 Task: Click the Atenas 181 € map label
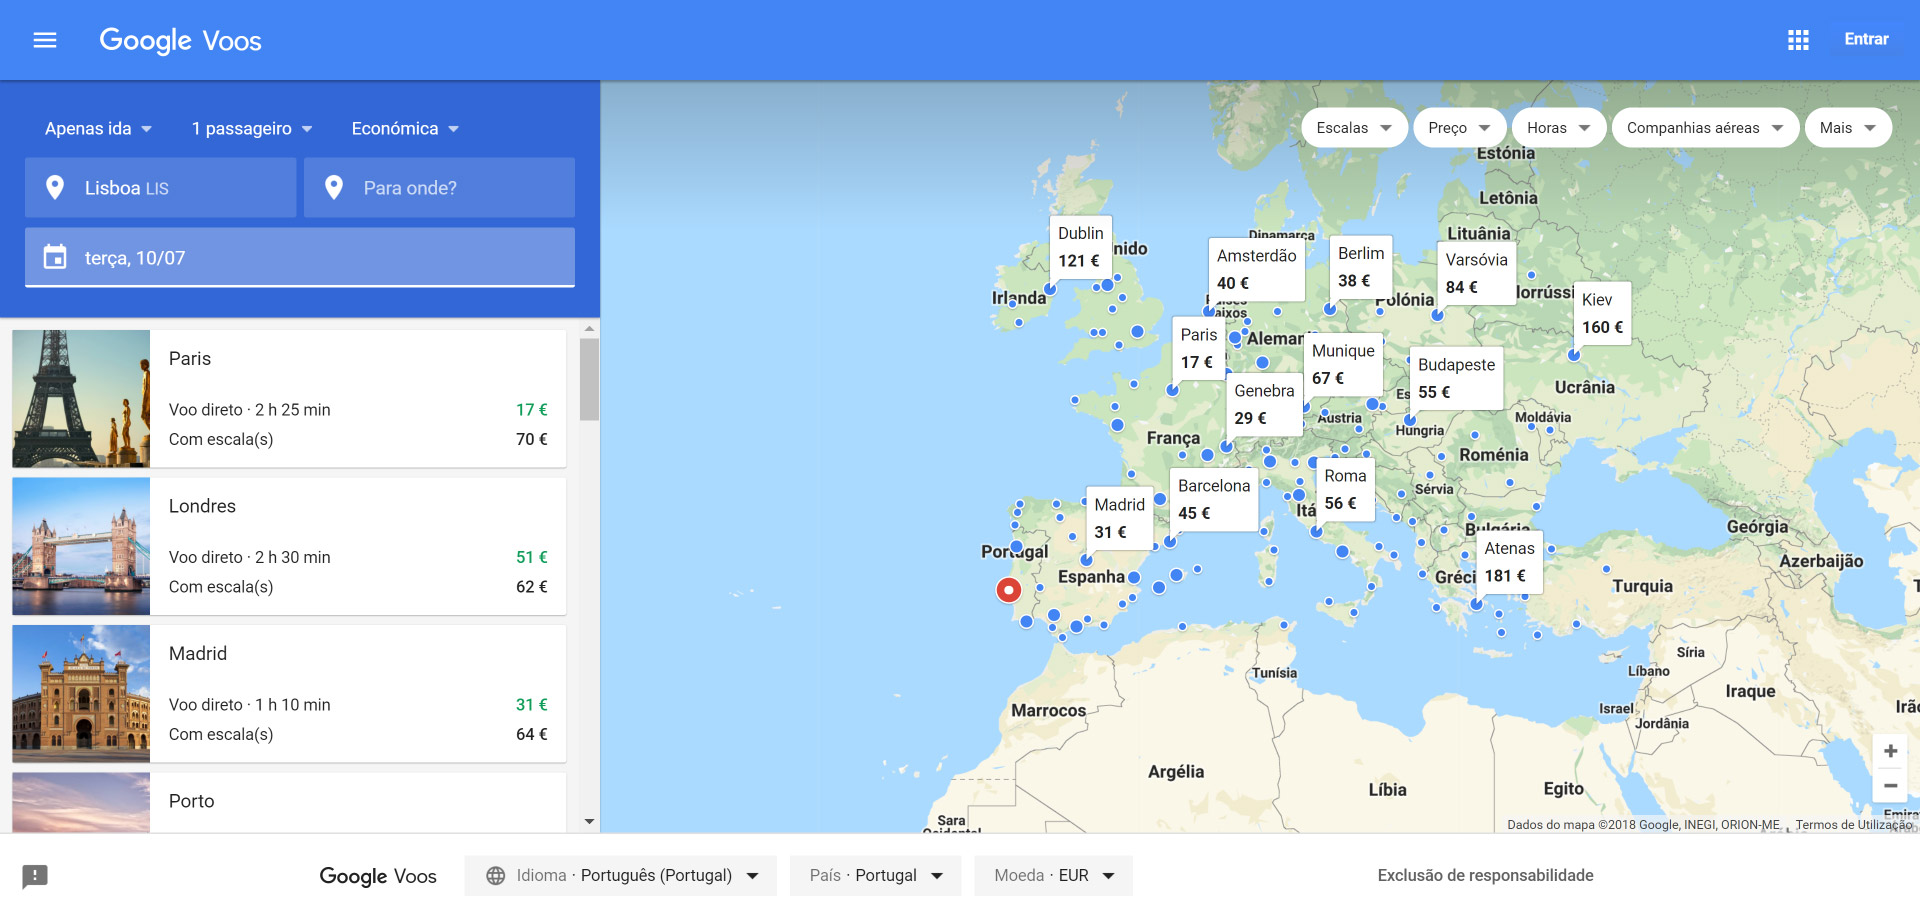click(1509, 562)
